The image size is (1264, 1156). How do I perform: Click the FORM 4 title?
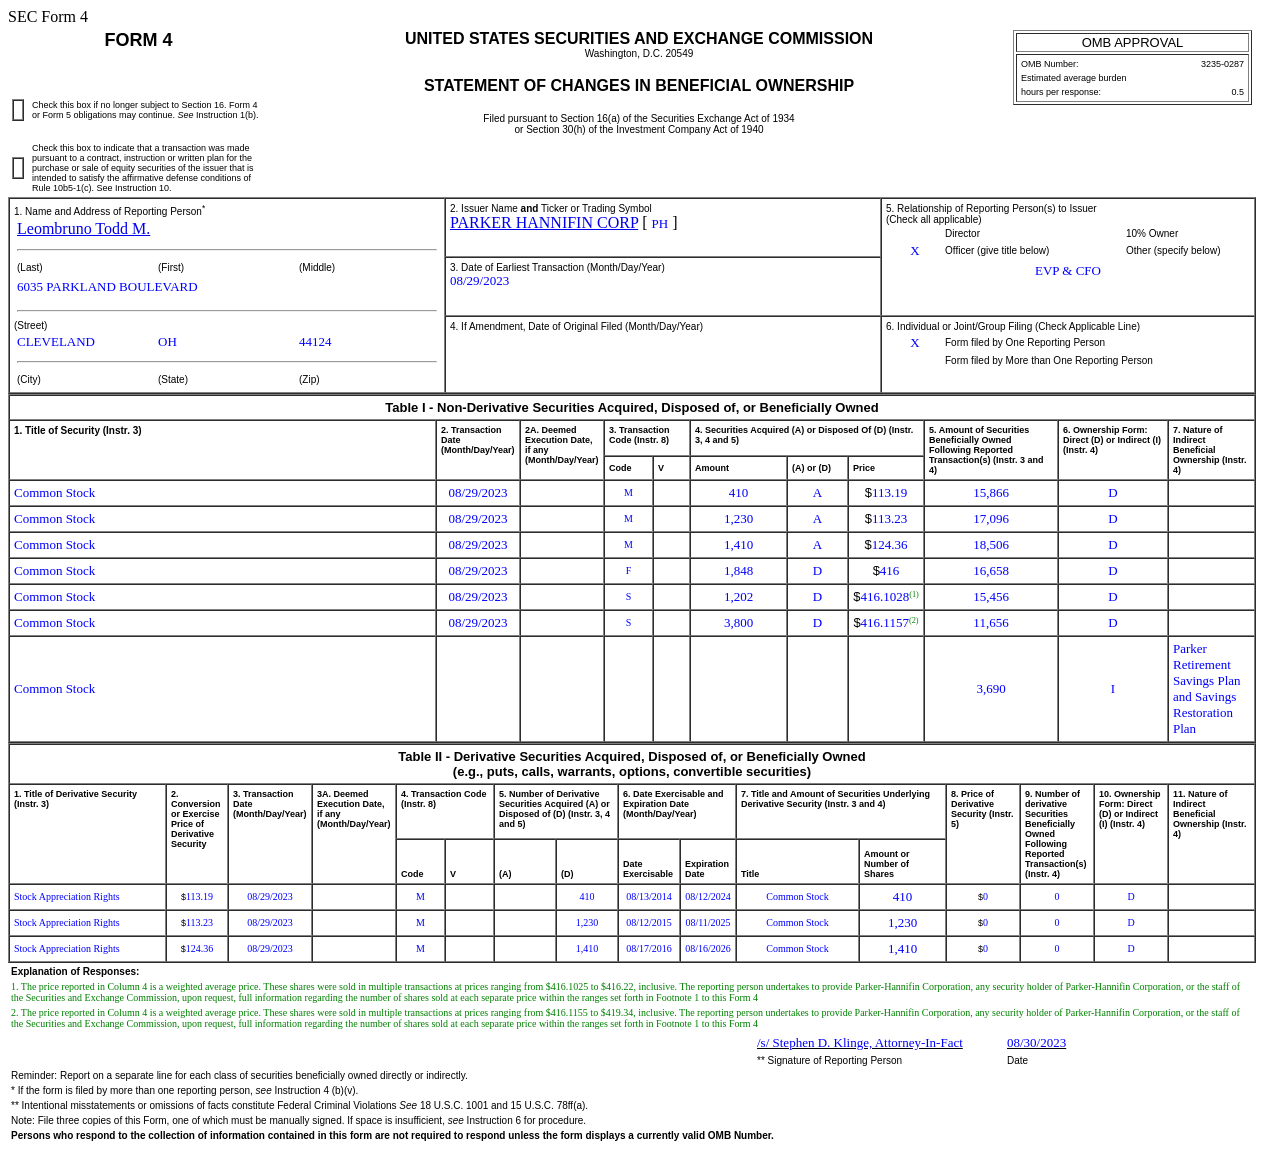click(x=138, y=40)
